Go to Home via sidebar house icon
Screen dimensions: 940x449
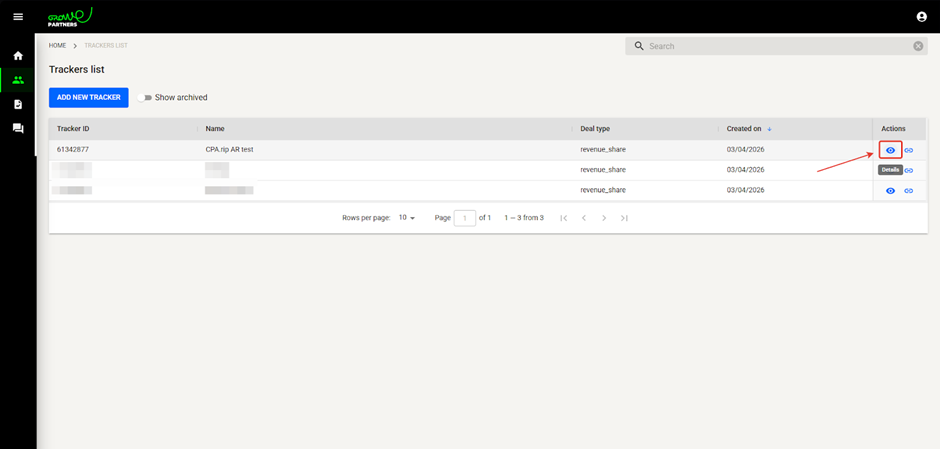tap(18, 56)
